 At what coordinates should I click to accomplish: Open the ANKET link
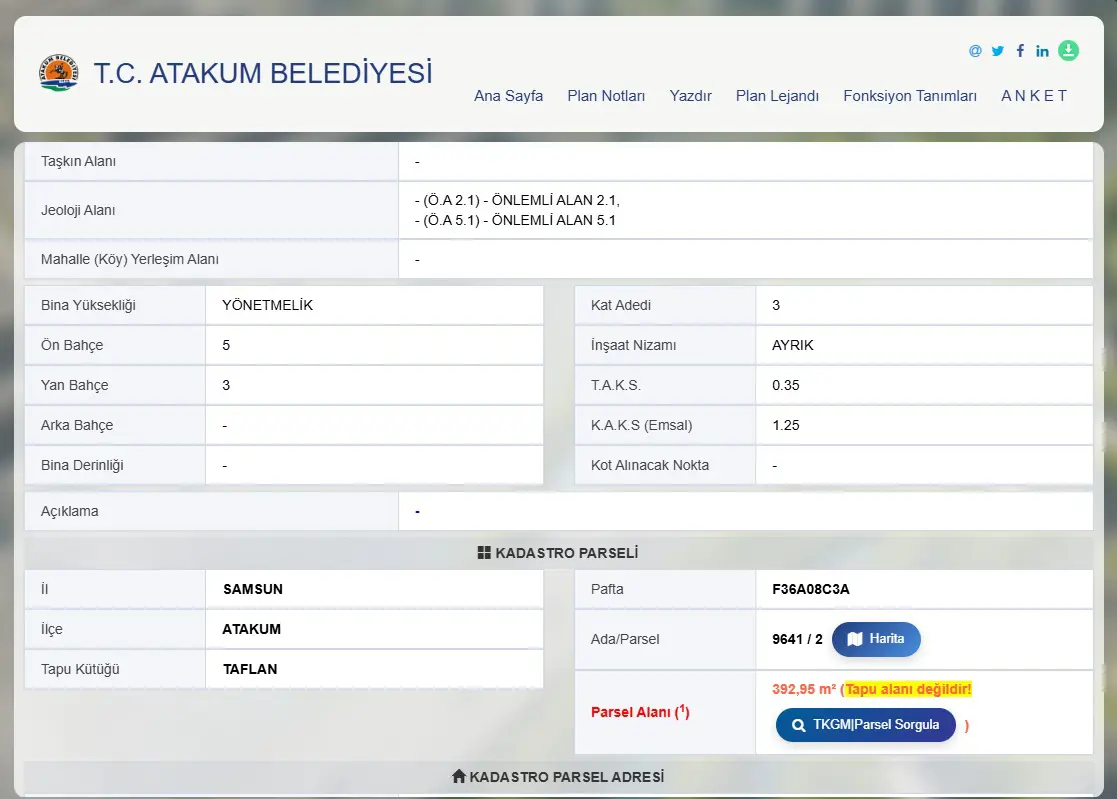tap(1034, 95)
